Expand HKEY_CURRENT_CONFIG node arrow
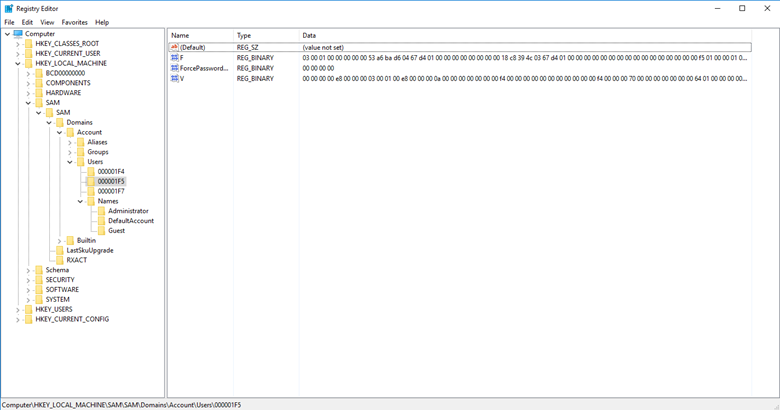Screen dimensions: 780x410 (18, 319)
